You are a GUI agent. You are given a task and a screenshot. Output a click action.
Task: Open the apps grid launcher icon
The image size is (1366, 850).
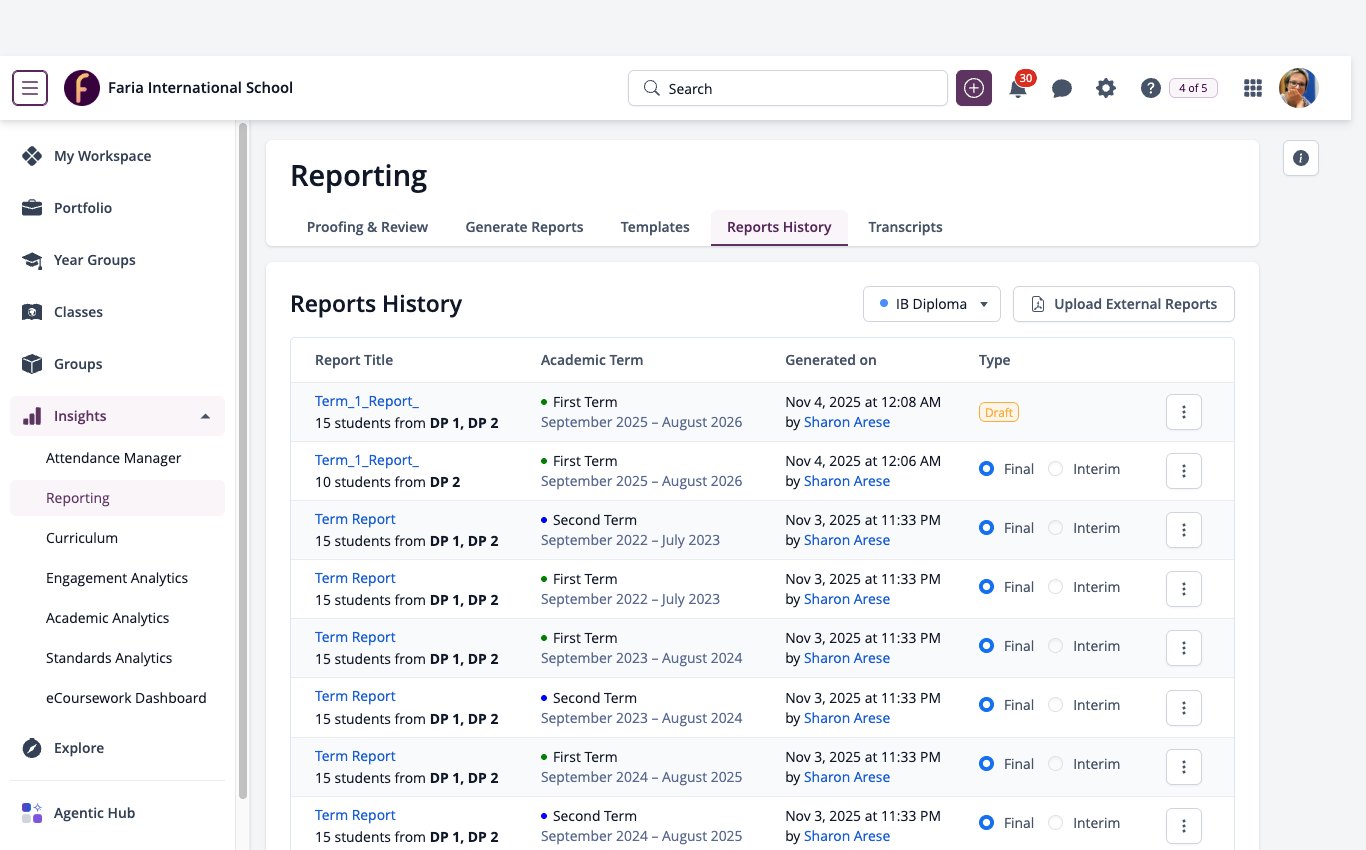point(1252,88)
